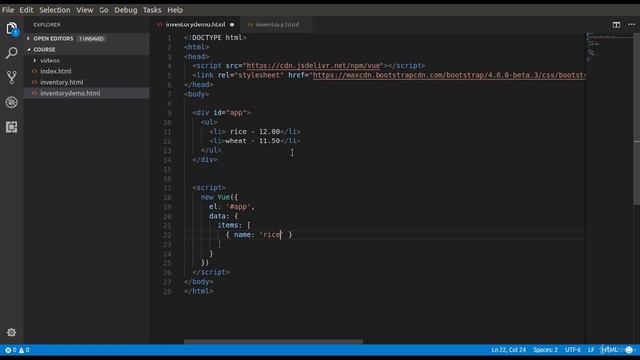Click the jsdelivr Vue script URL link
640x360 pixels.
[x=314, y=66]
